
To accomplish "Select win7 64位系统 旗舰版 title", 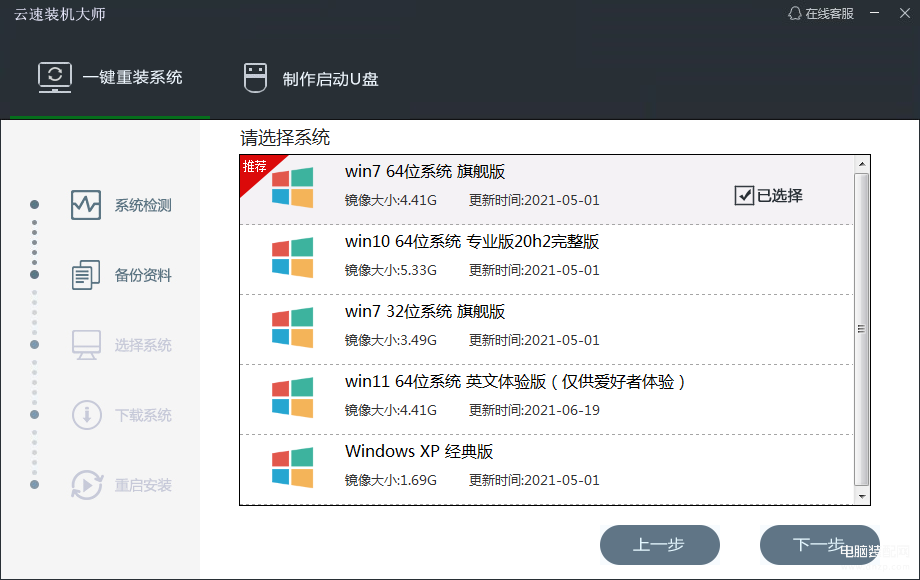I will (425, 171).
